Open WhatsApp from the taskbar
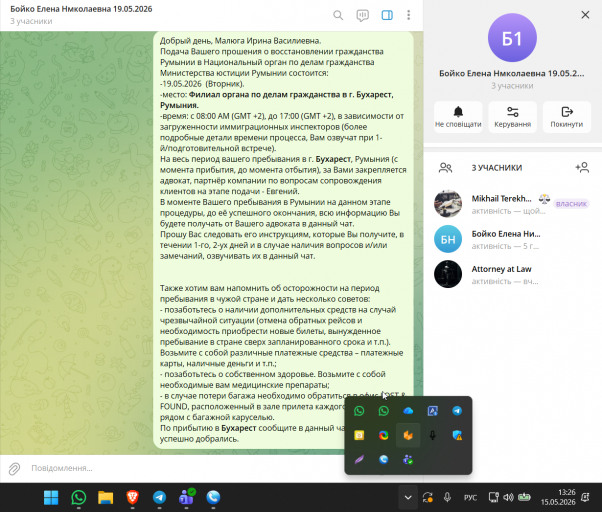Viewport: 602px width, 512px height. (x=78, y=498)
